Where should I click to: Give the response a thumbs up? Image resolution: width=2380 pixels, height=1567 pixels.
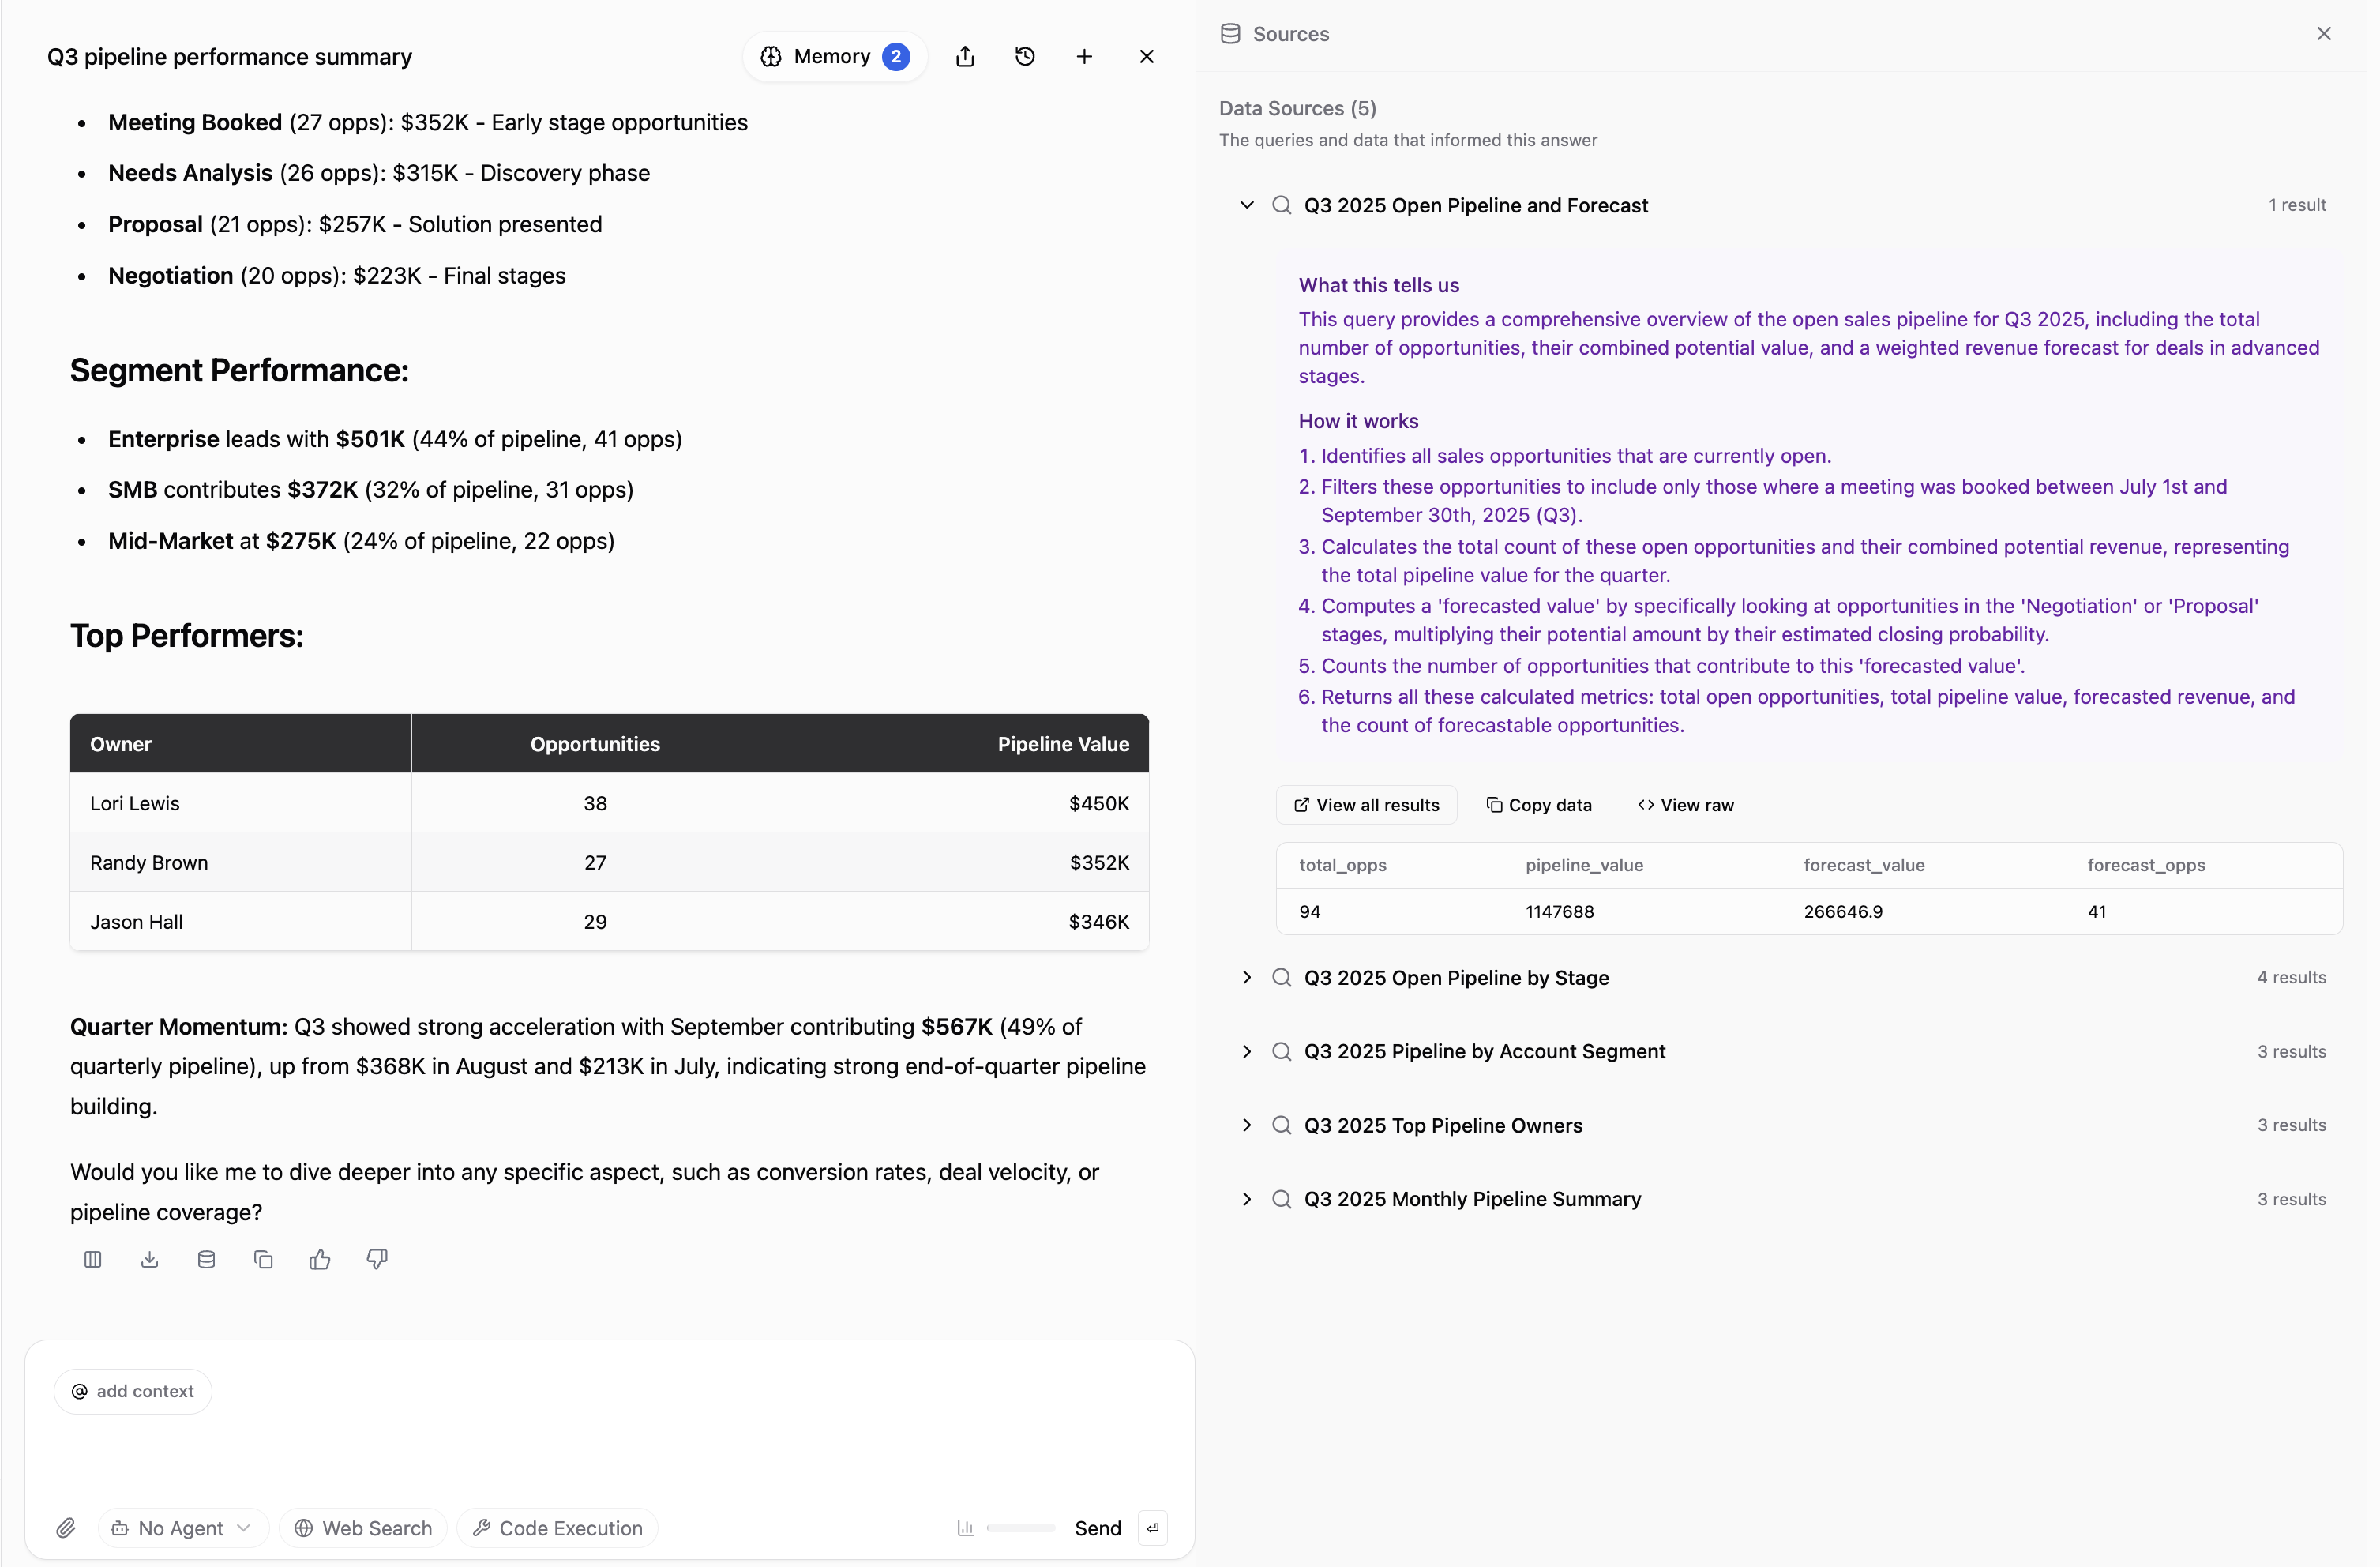coord(318,1259)
